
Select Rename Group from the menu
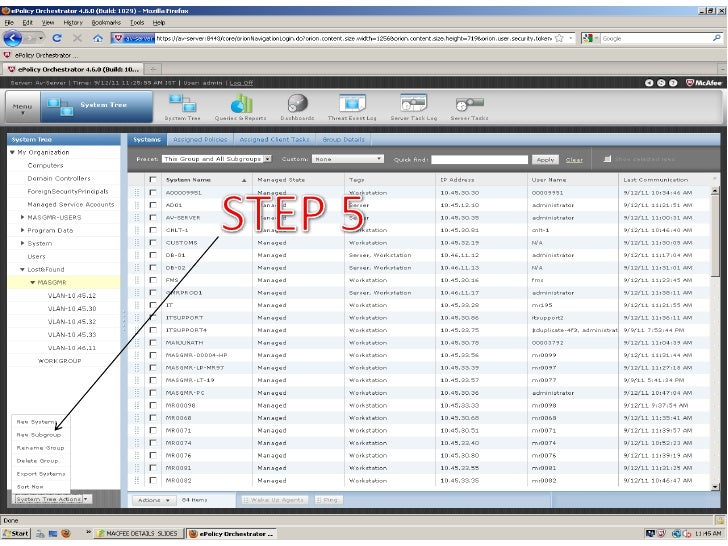click(x=40, y=448)
